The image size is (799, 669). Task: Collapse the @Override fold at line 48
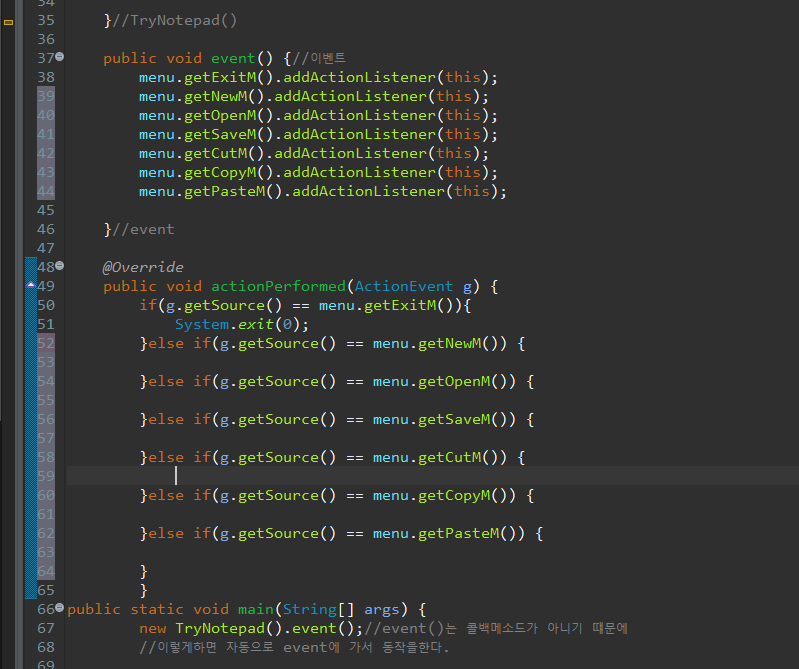coord(60,265)
